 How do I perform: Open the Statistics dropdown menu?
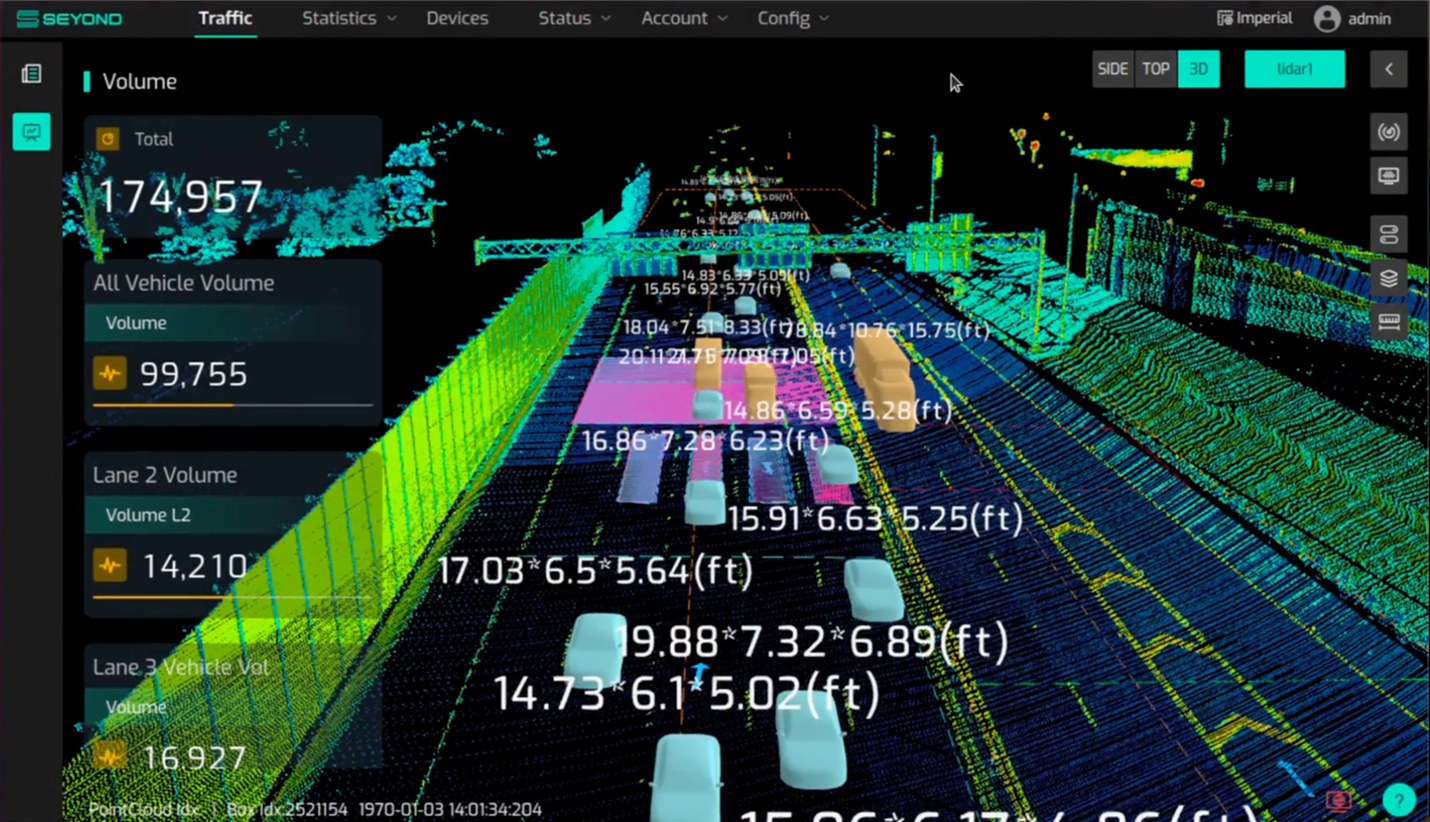349,19
